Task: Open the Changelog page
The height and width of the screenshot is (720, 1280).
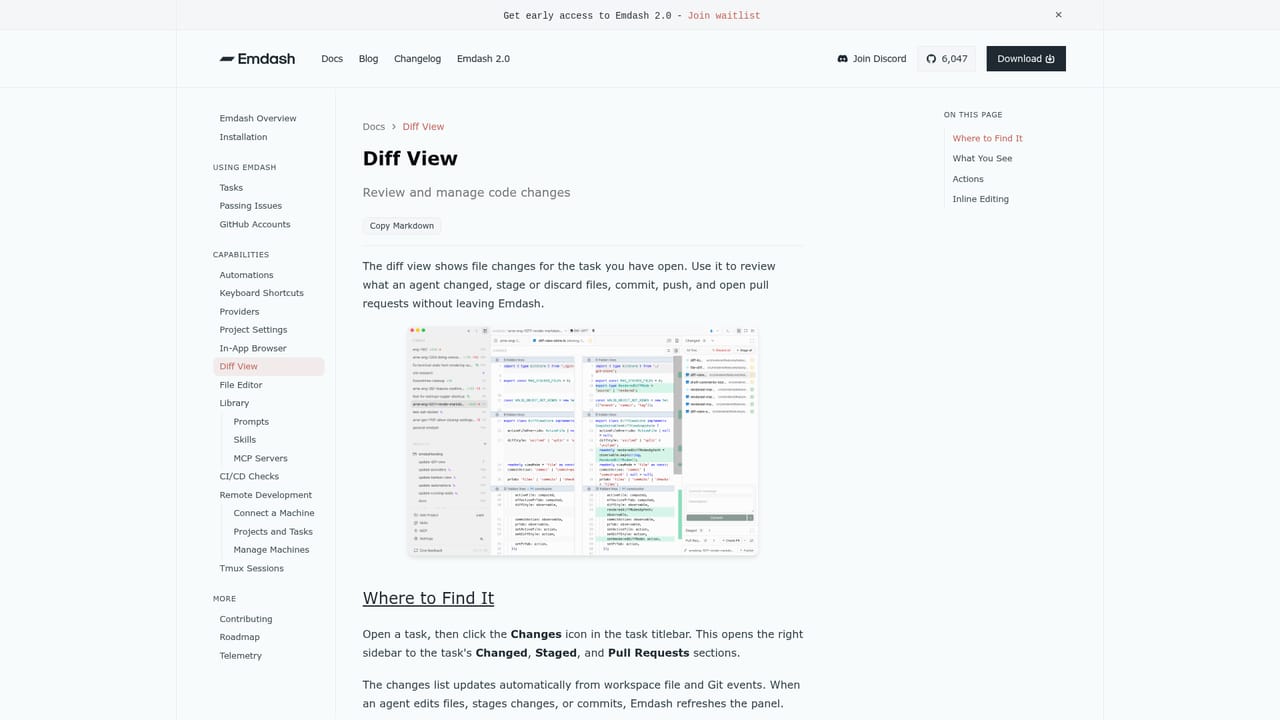Action: (x=417, y=59)
